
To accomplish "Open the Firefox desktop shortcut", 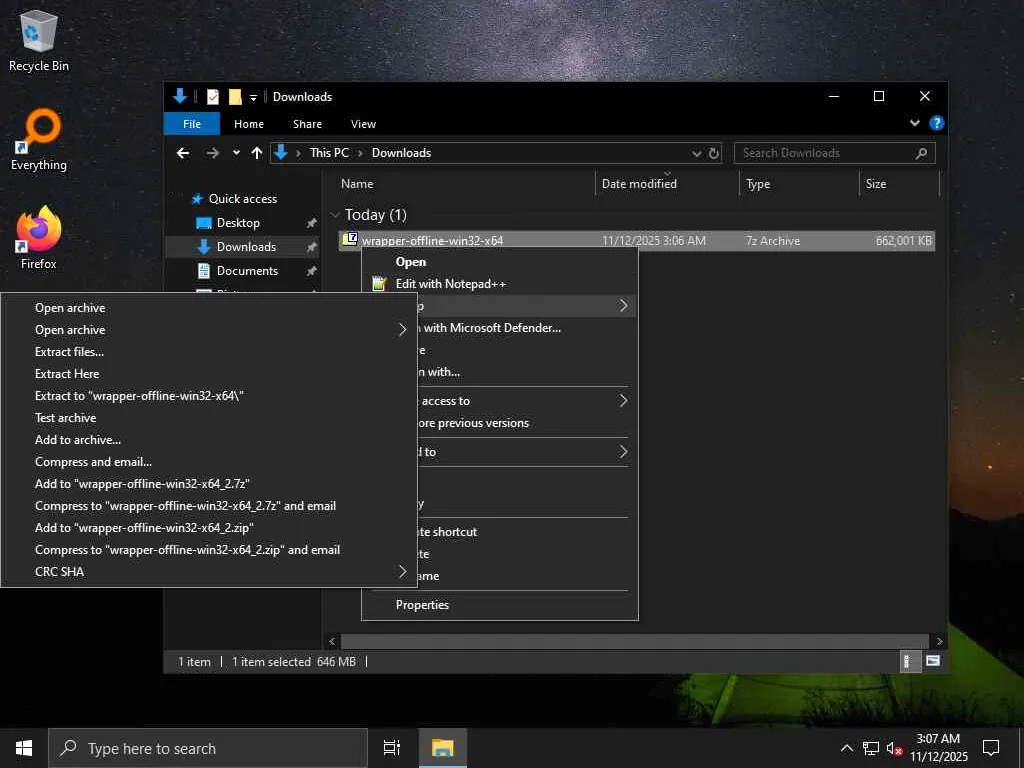I will 39,238.
